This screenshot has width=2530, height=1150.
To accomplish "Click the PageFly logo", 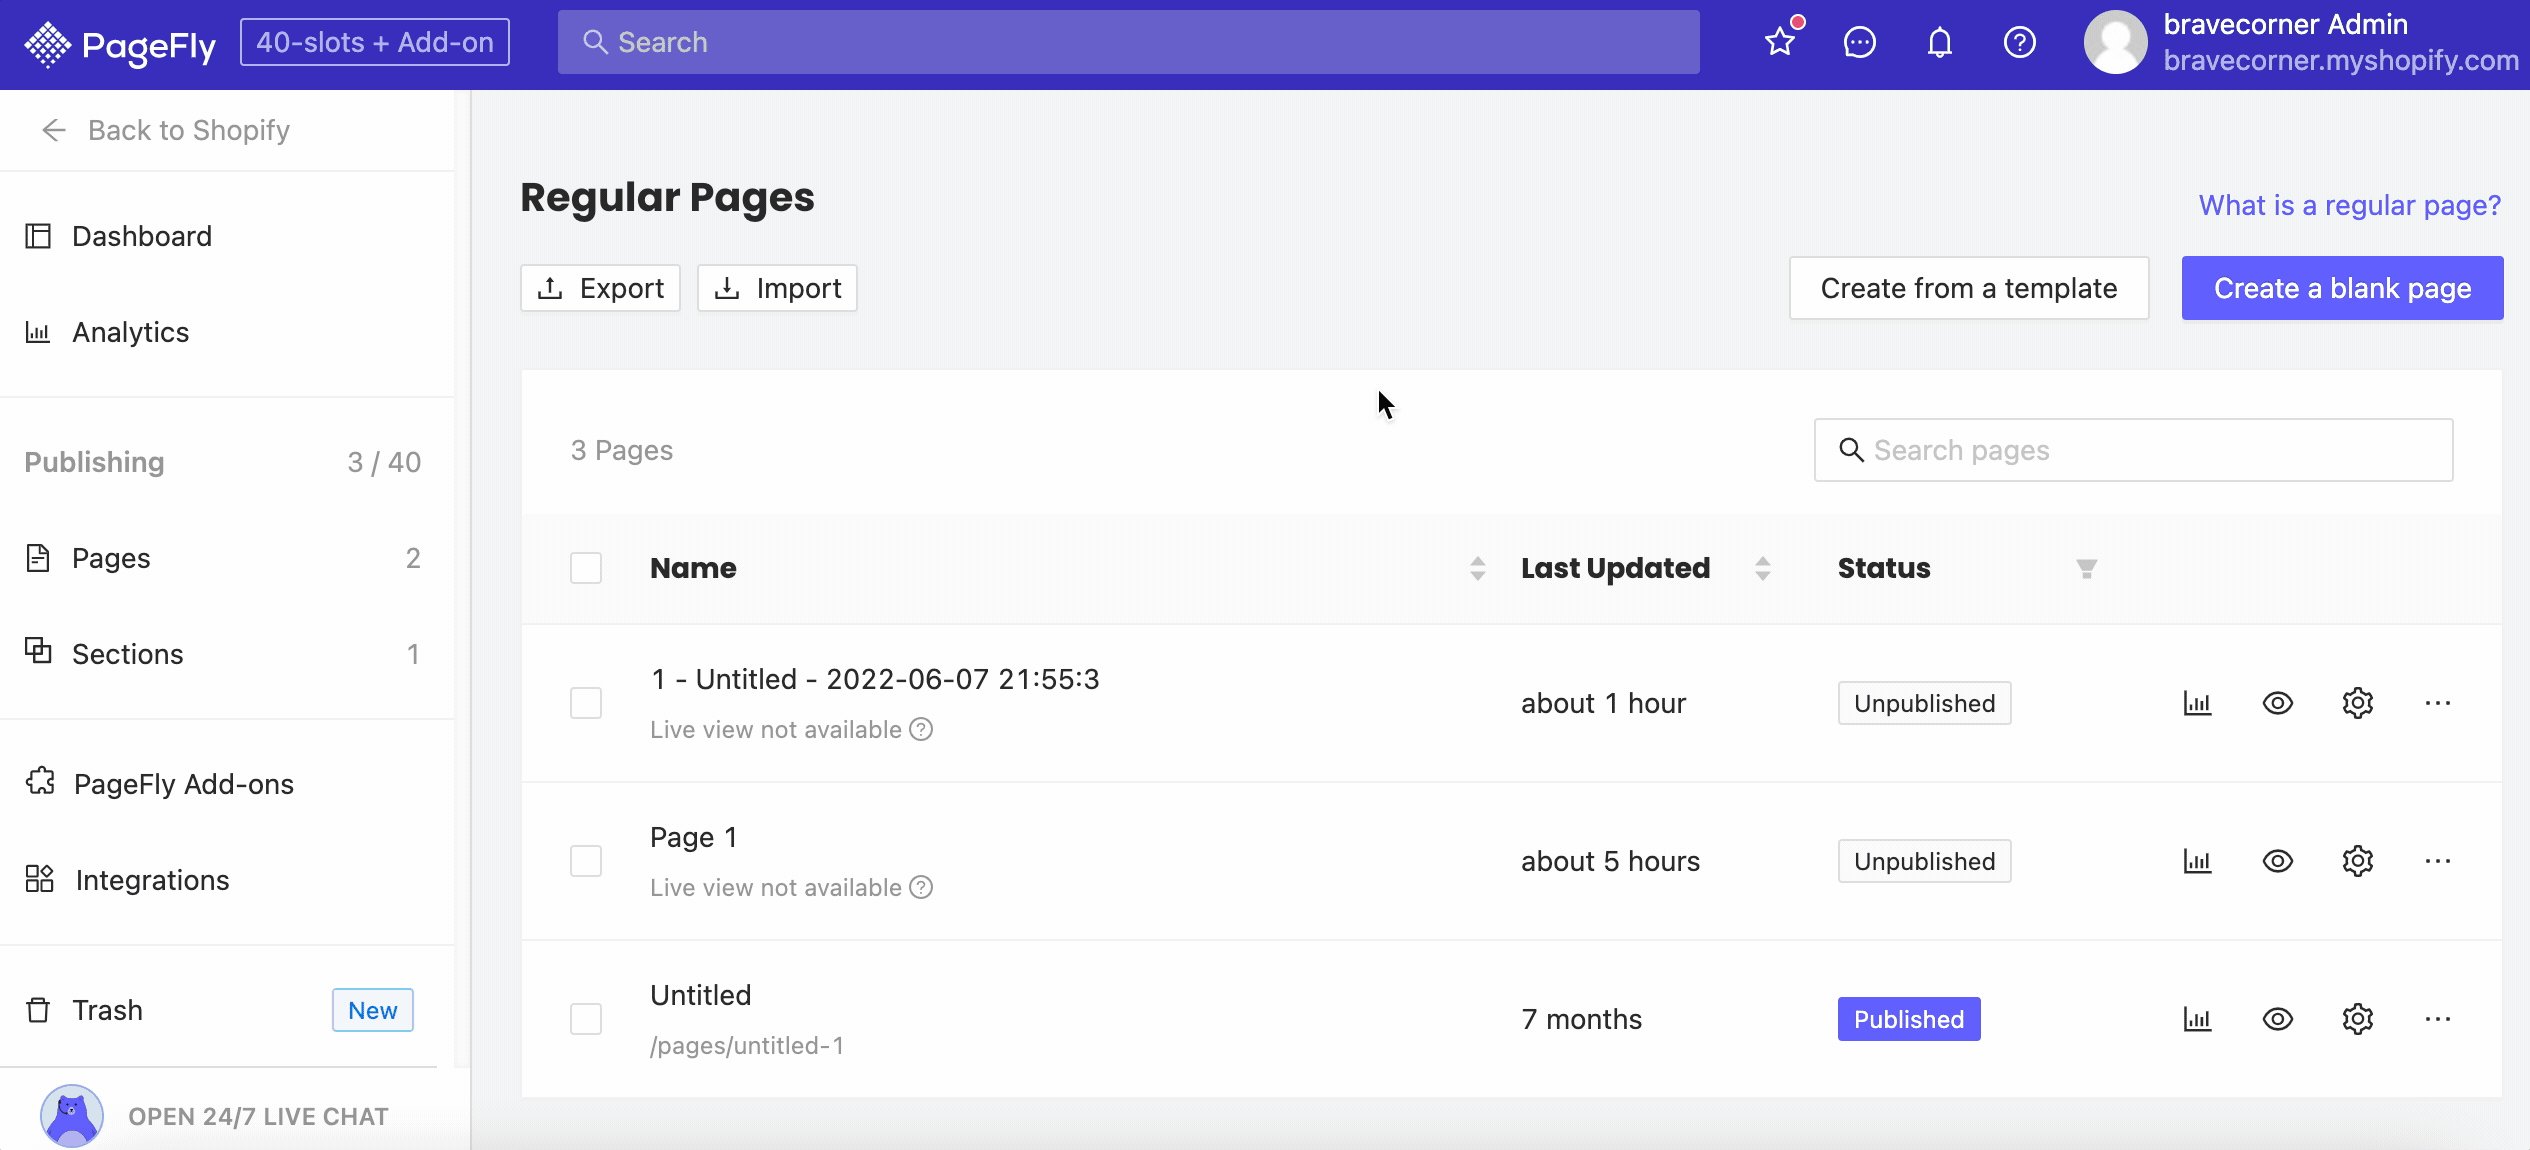I will [x=119, y=43].
